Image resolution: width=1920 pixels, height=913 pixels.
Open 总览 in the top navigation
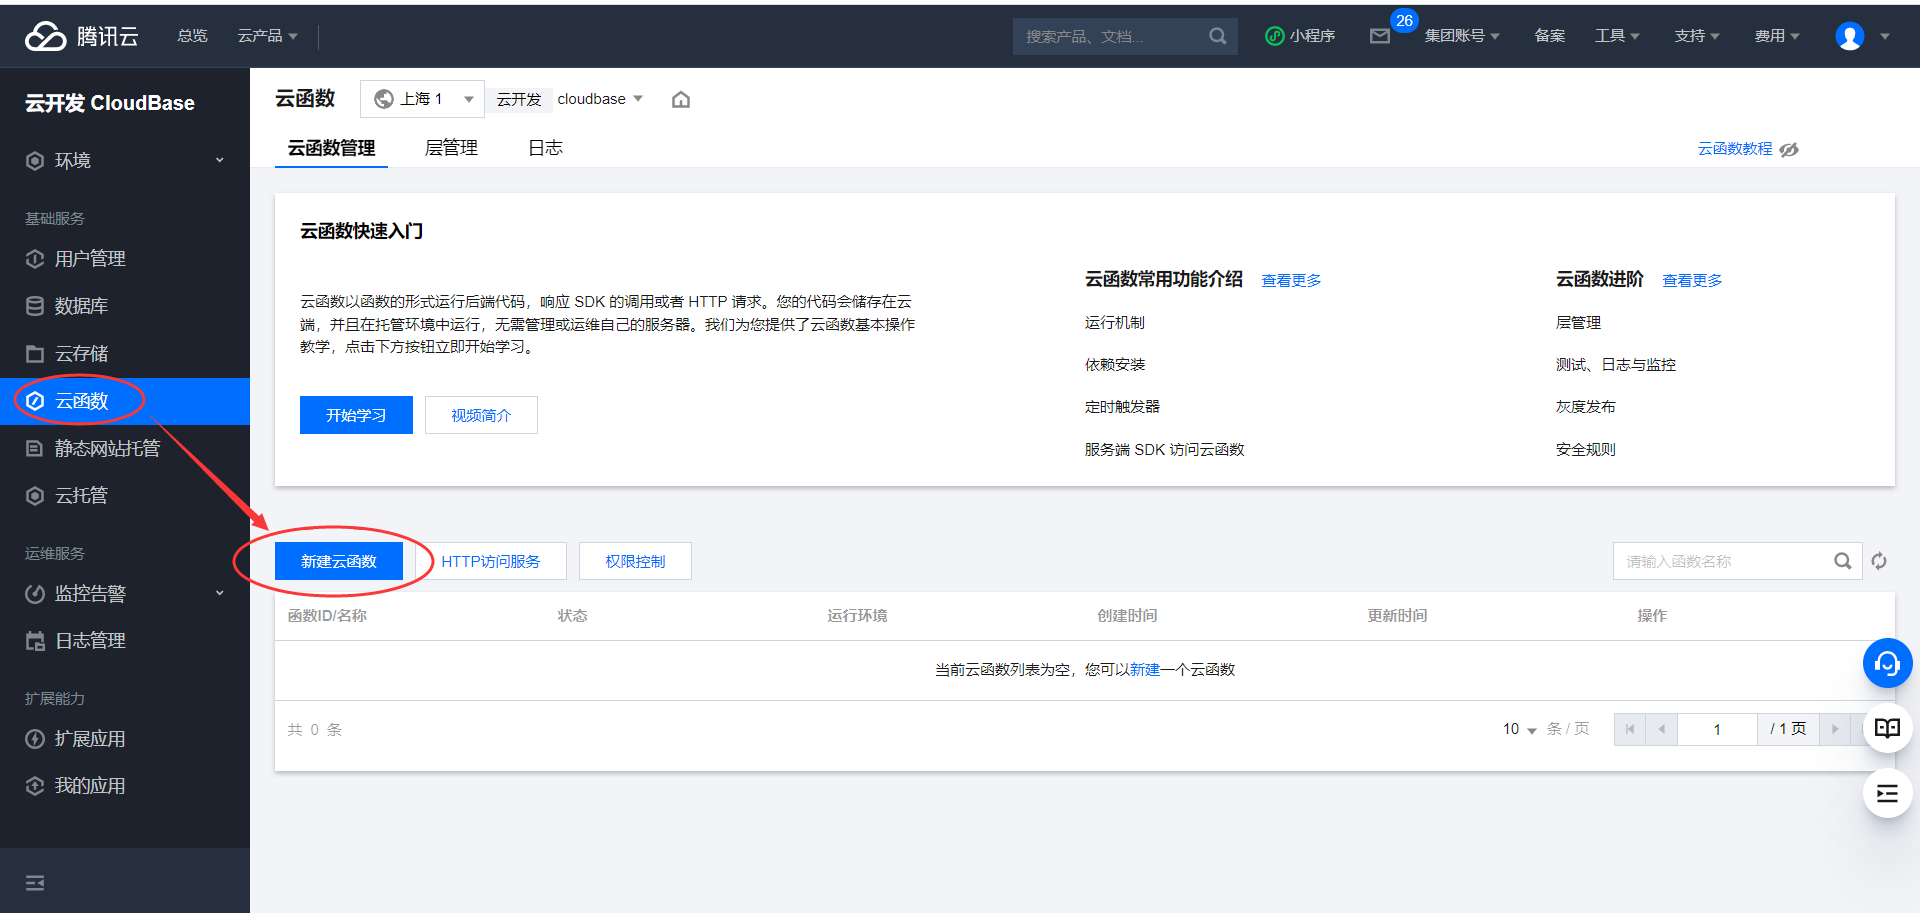coord(192,36)
